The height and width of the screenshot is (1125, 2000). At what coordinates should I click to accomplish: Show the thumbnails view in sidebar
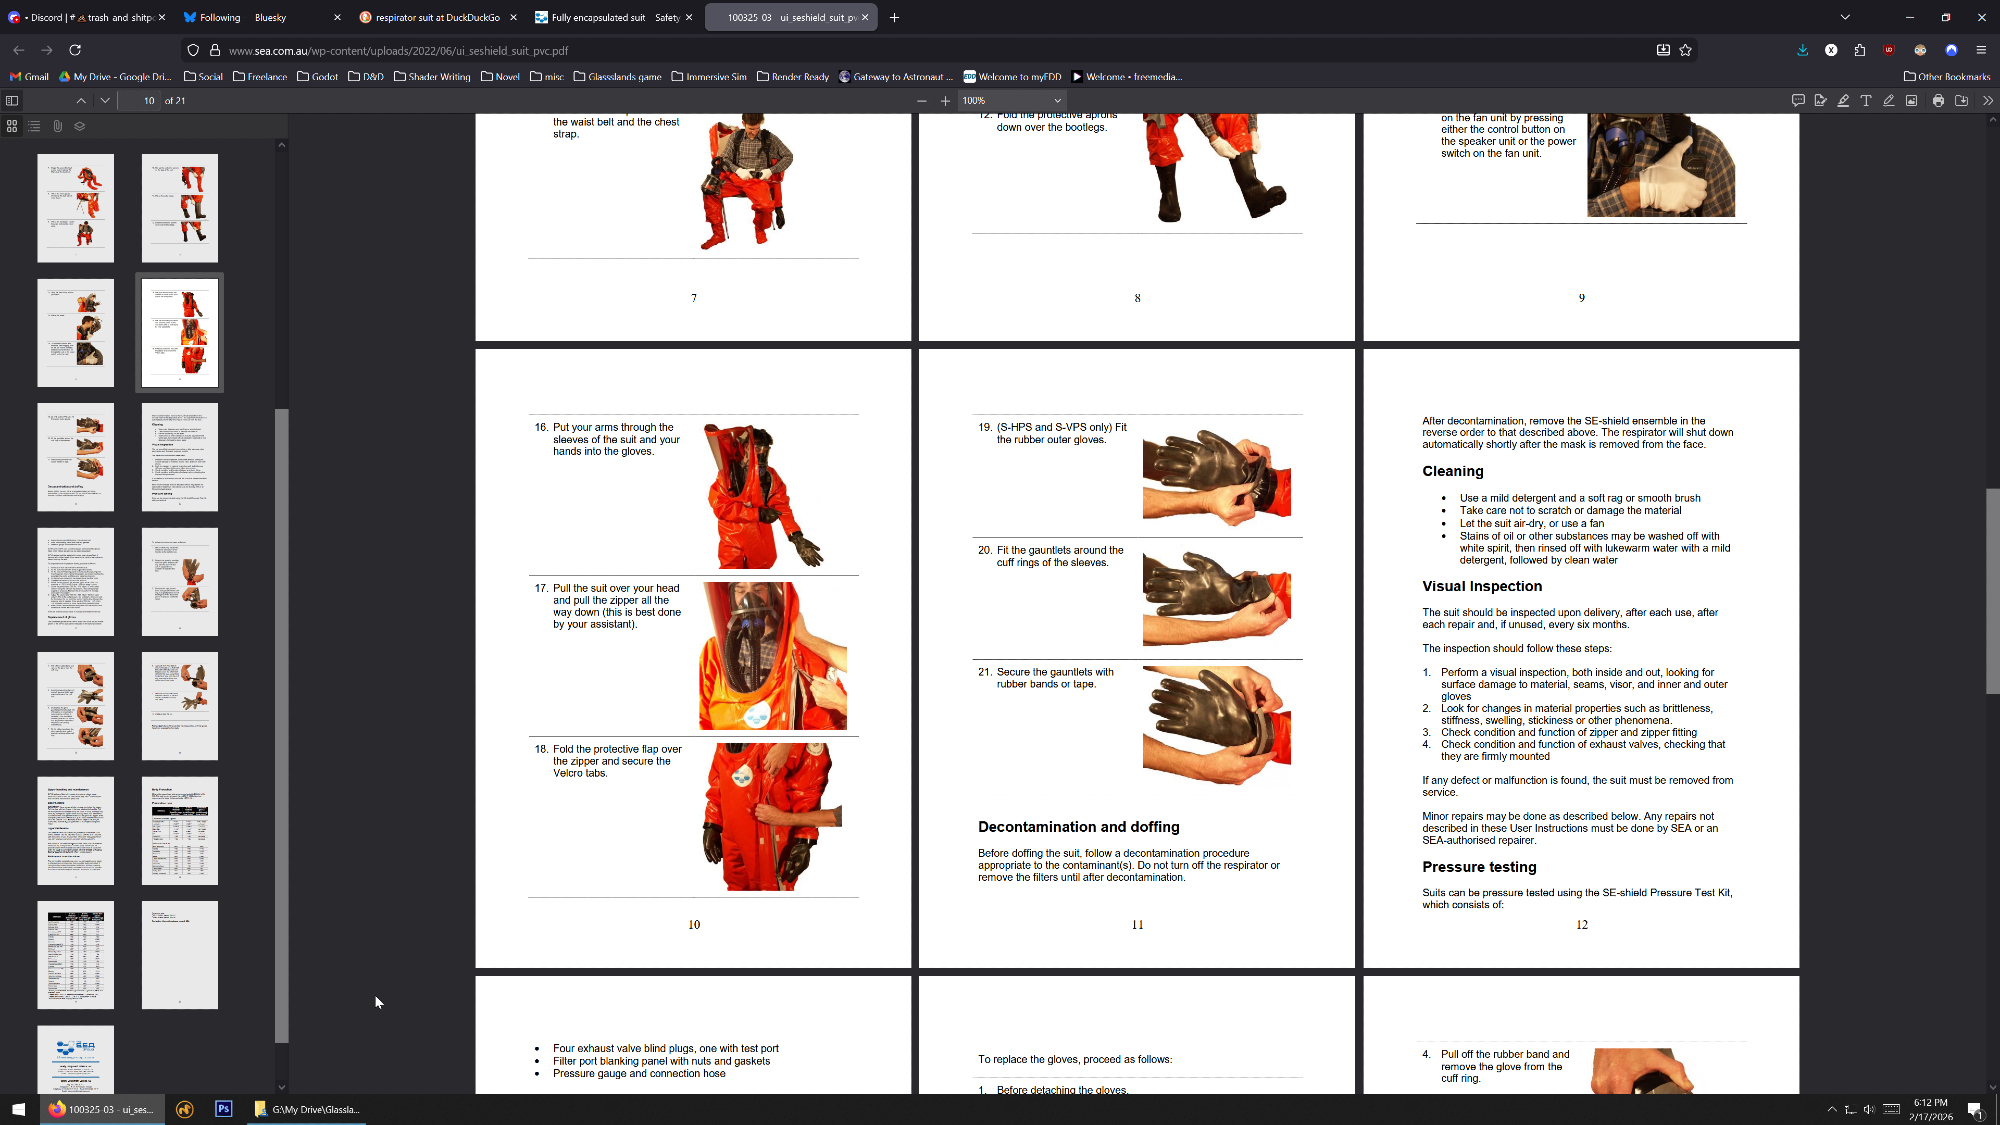coord(12,126)
